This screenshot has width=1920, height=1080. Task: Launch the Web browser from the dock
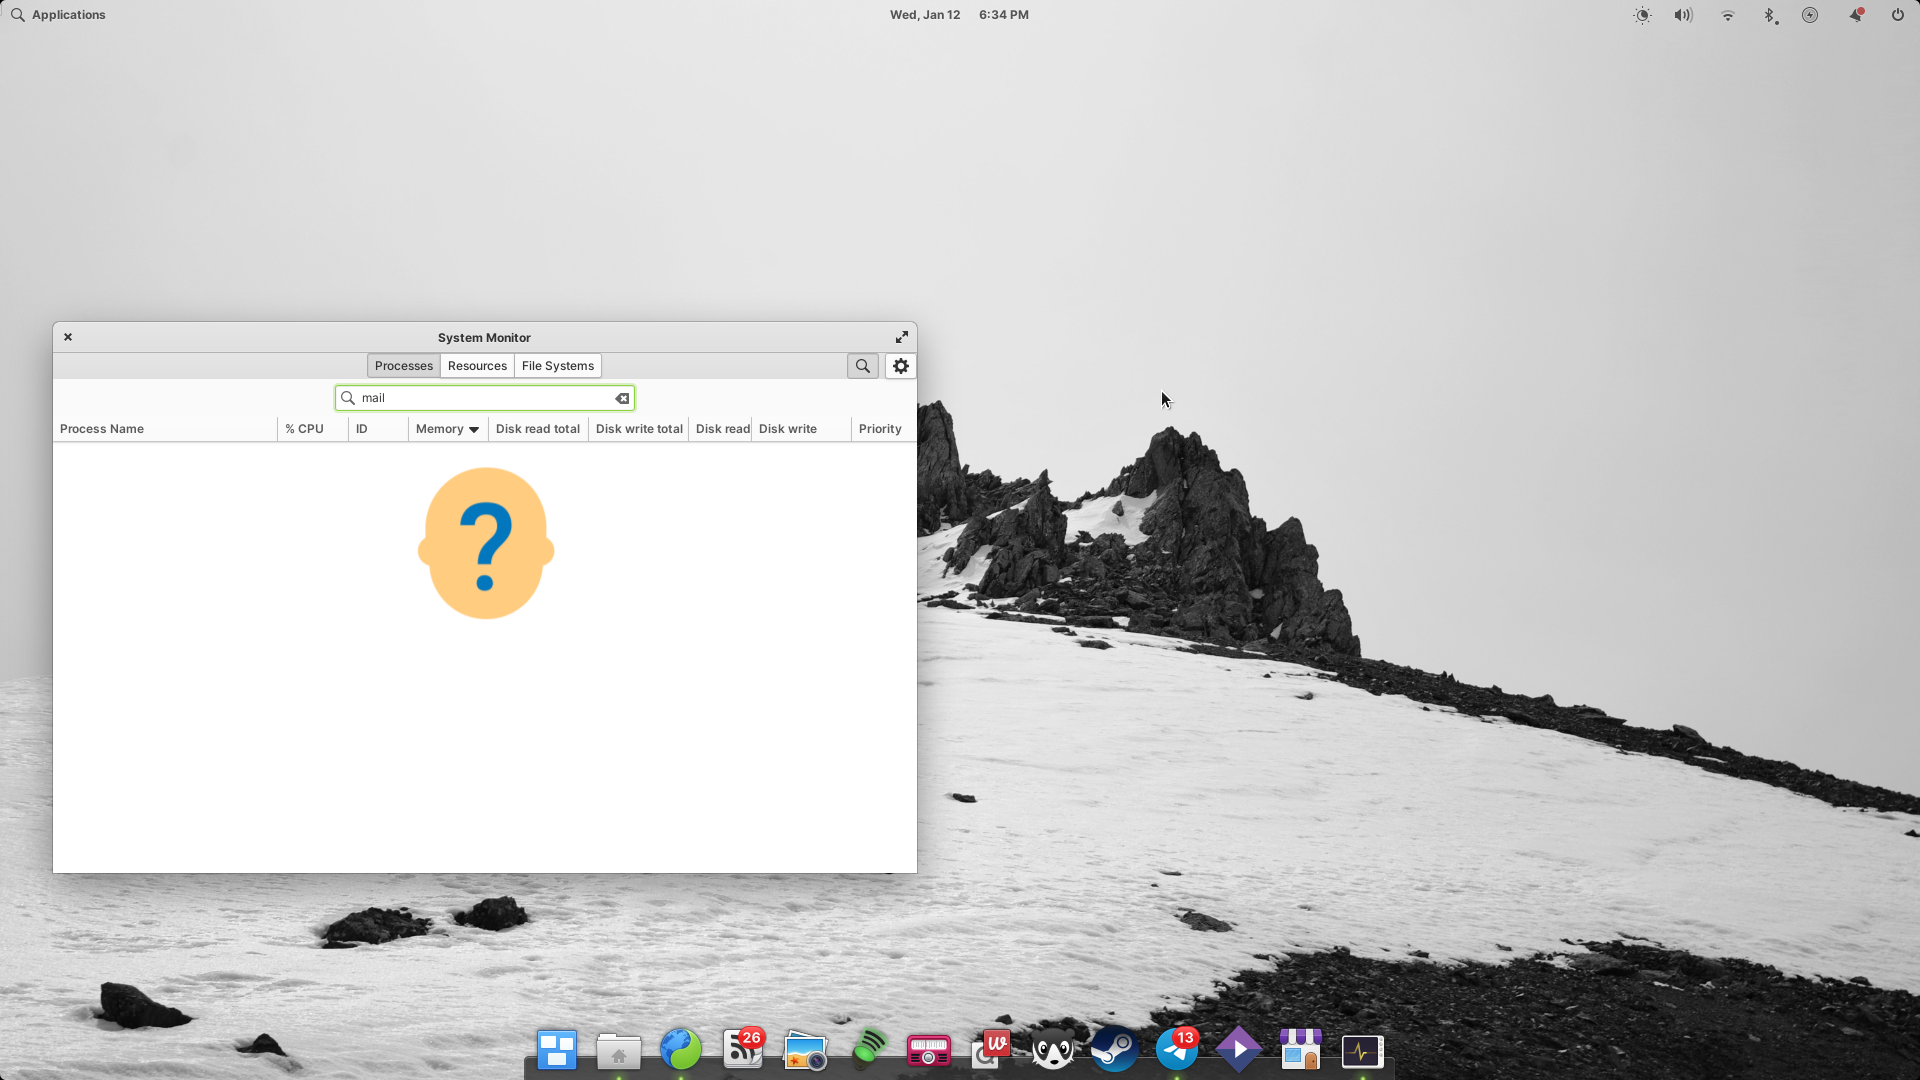680,1050
